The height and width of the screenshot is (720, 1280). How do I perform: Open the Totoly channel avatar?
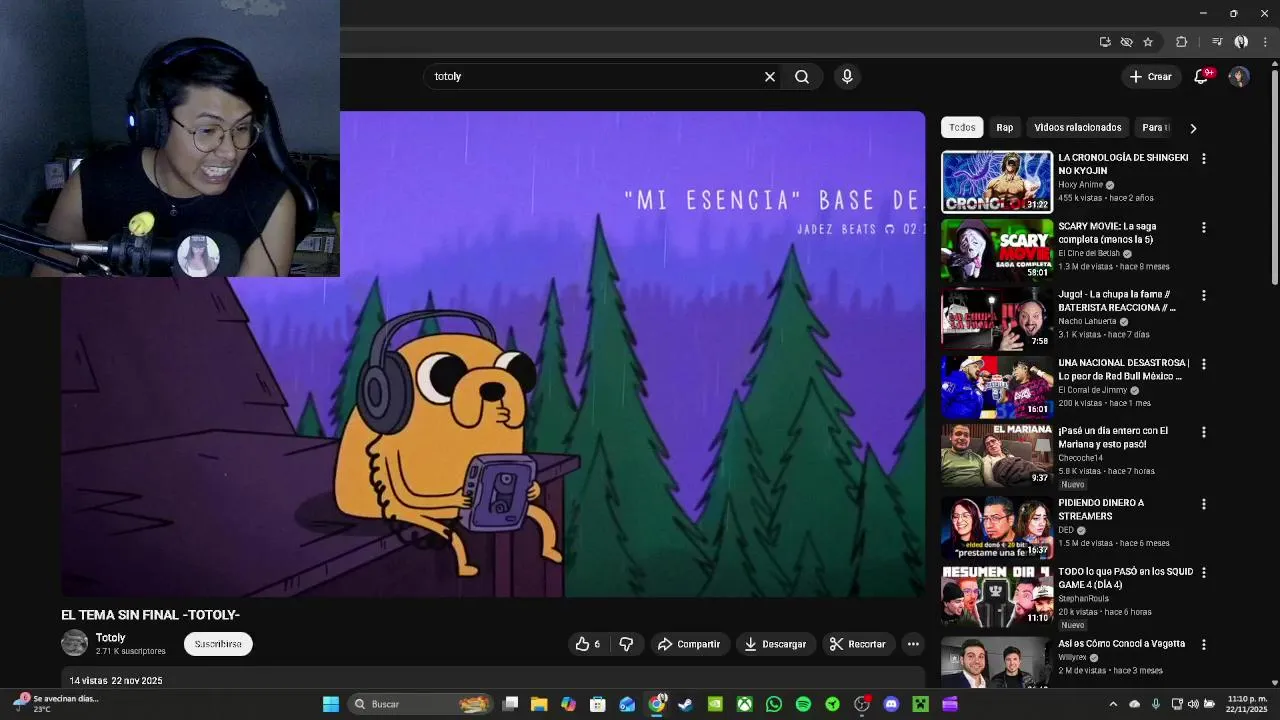pos(75,643)
